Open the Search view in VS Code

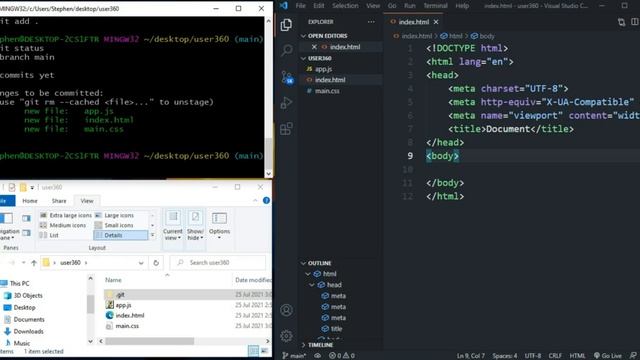click(287, 50)
